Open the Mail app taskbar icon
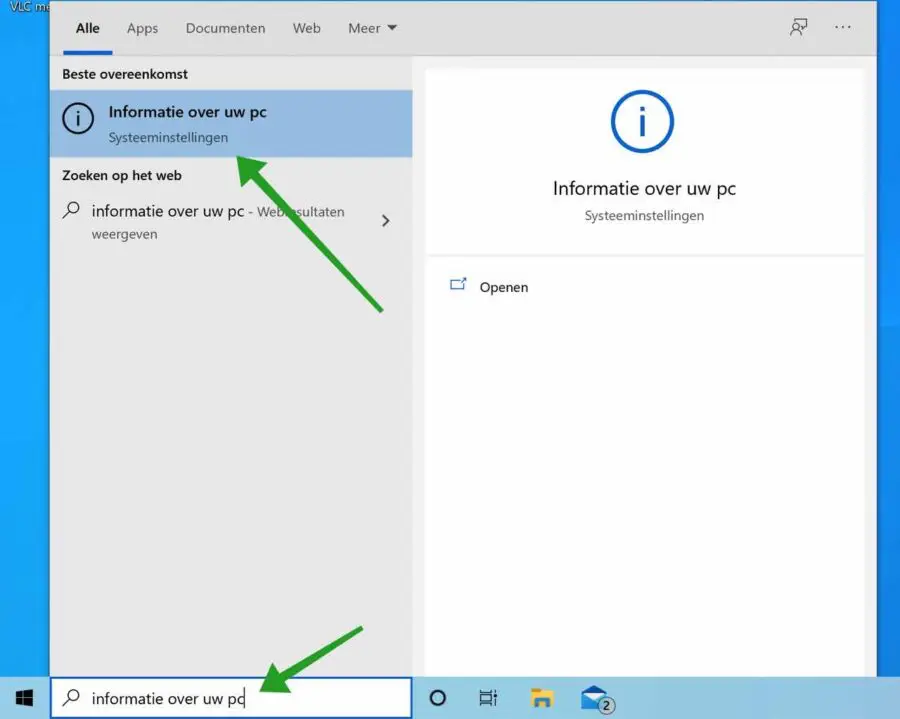Viewport: 900px width, 719px height. (597, 699)
